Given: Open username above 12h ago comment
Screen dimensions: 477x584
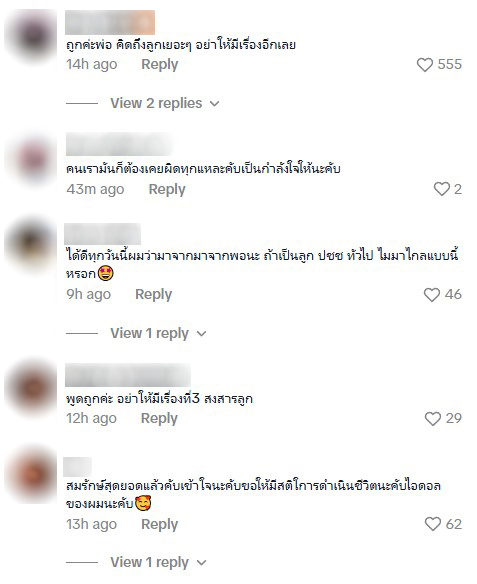Looking at the screenshot, I should tap(128, 375).
